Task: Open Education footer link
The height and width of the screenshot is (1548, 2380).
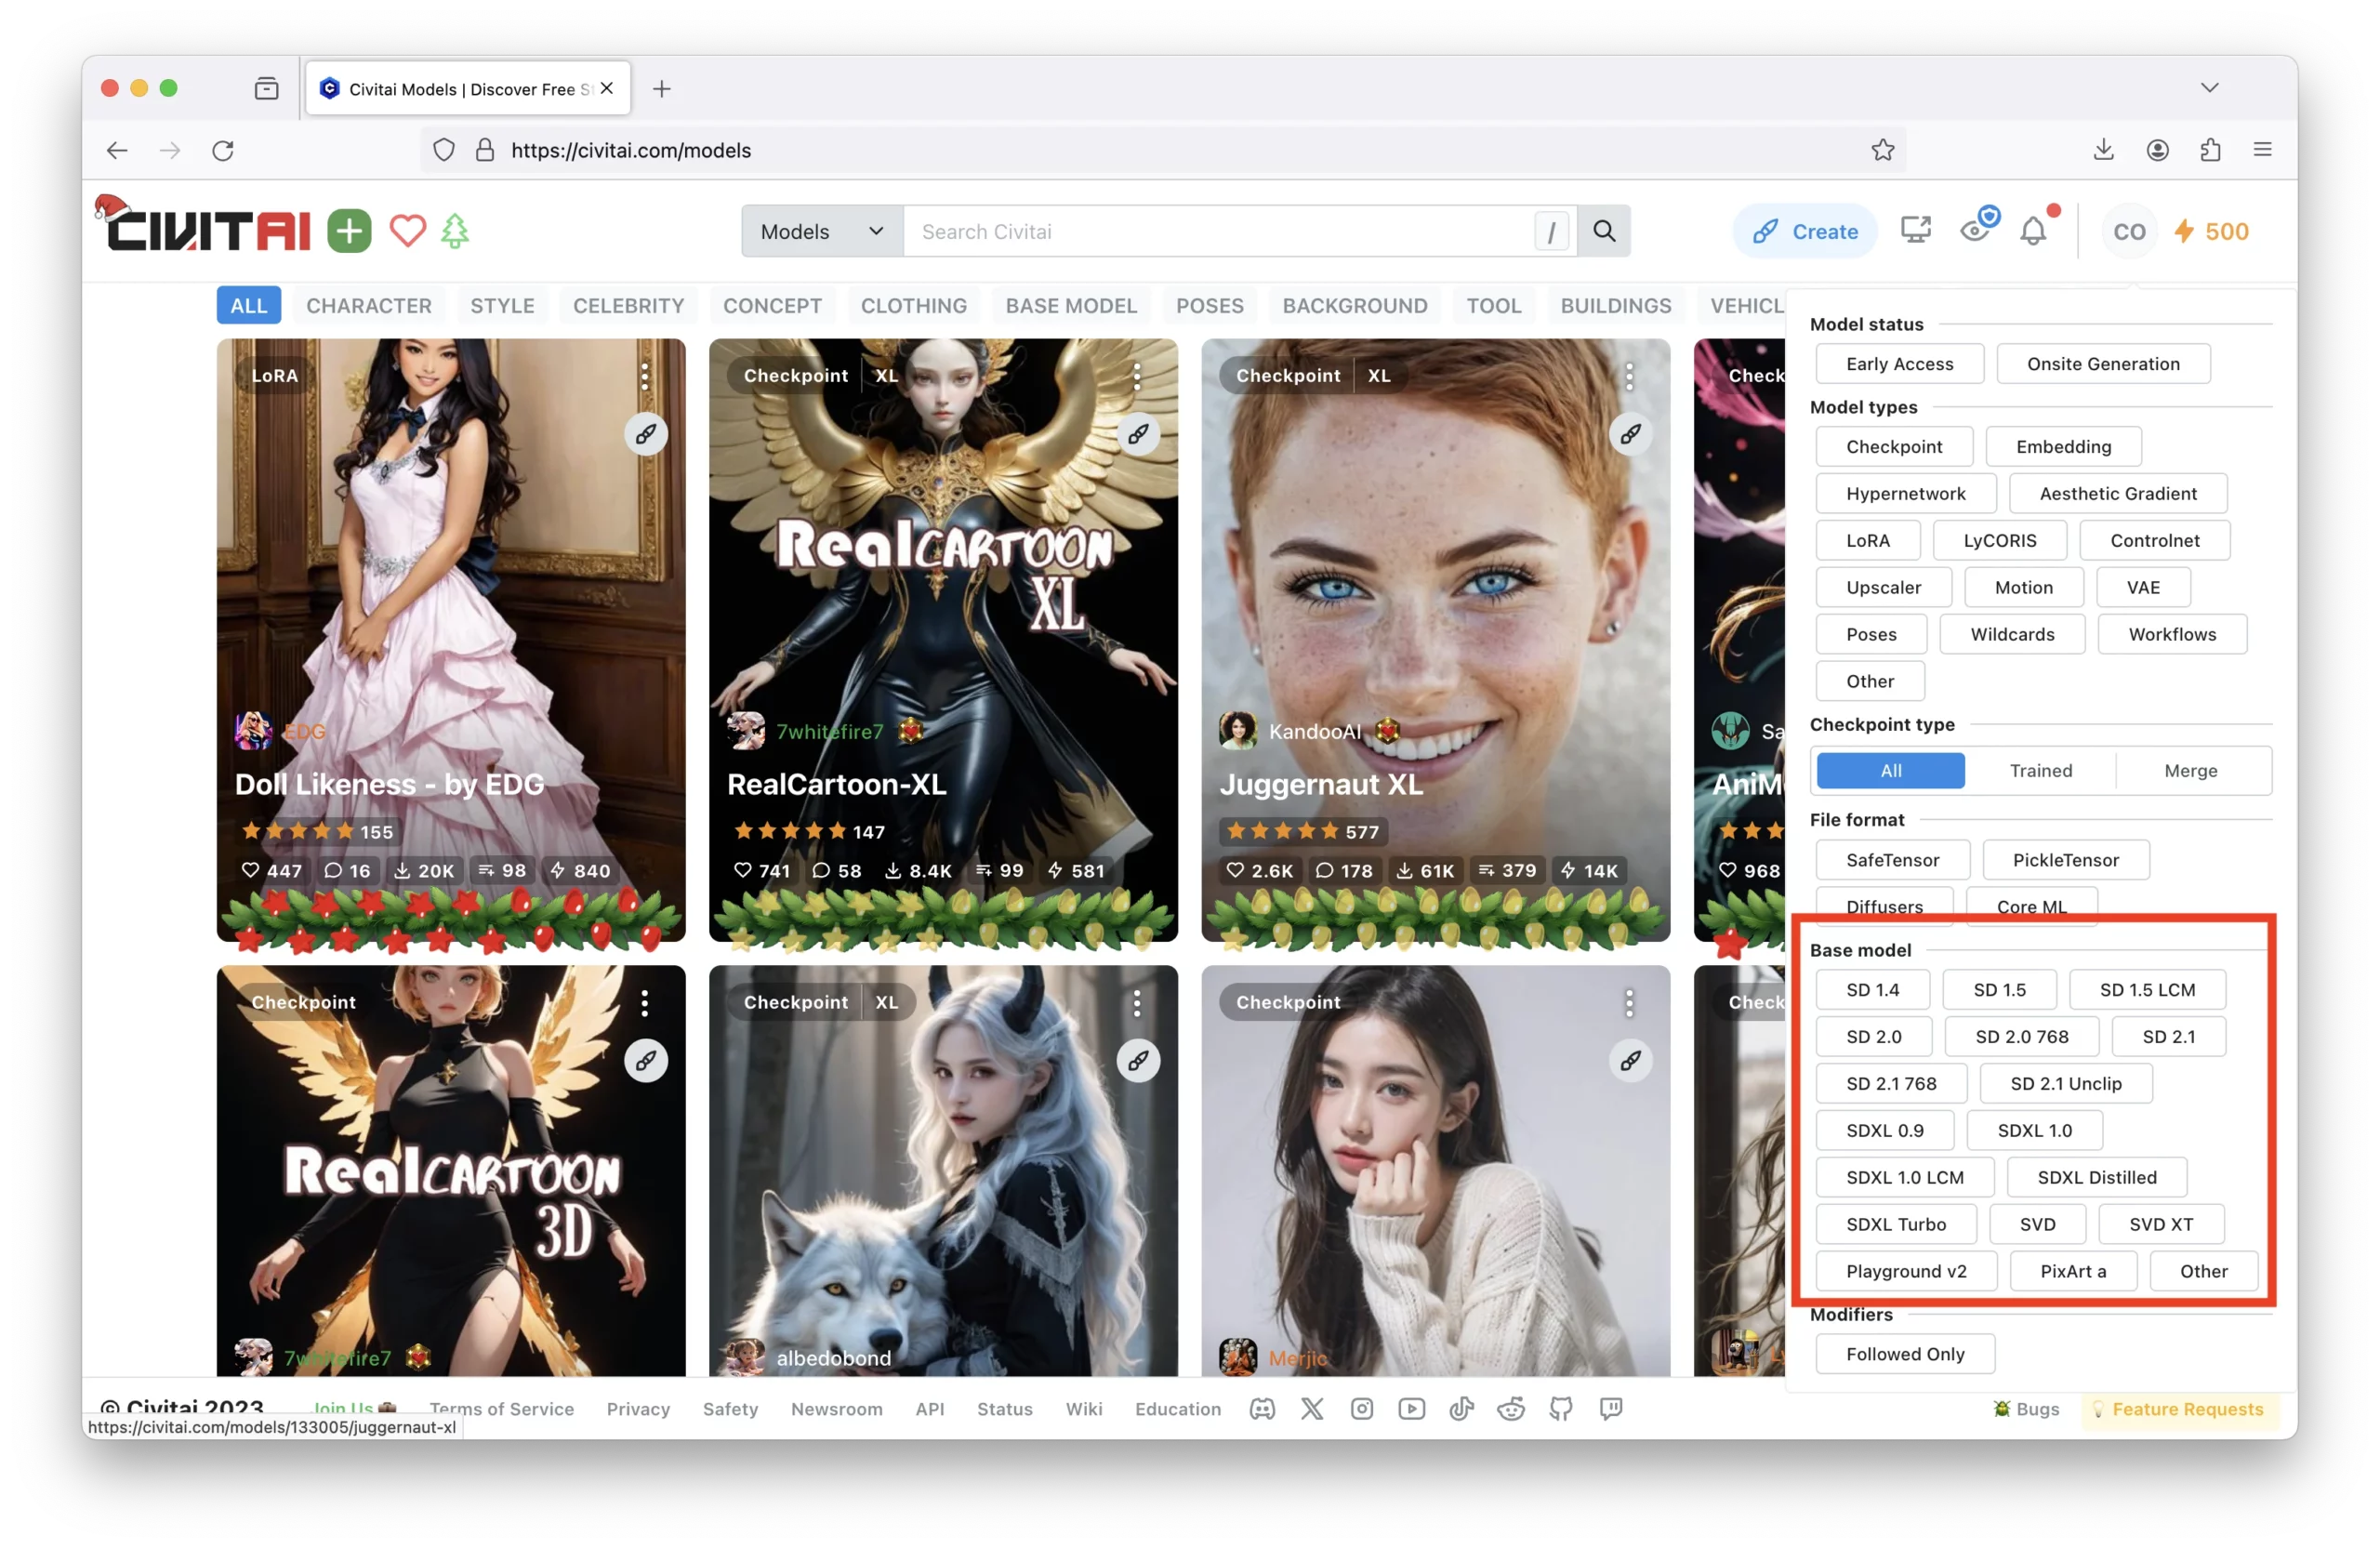Action: pyautogui.click(x=1177, y=1409)
